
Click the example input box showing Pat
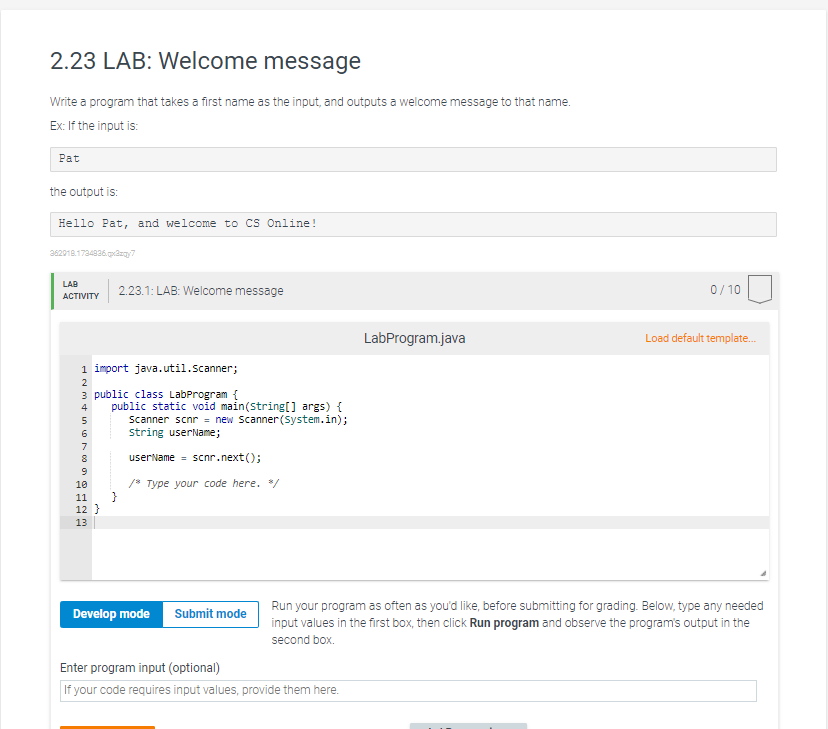(413, 159)
